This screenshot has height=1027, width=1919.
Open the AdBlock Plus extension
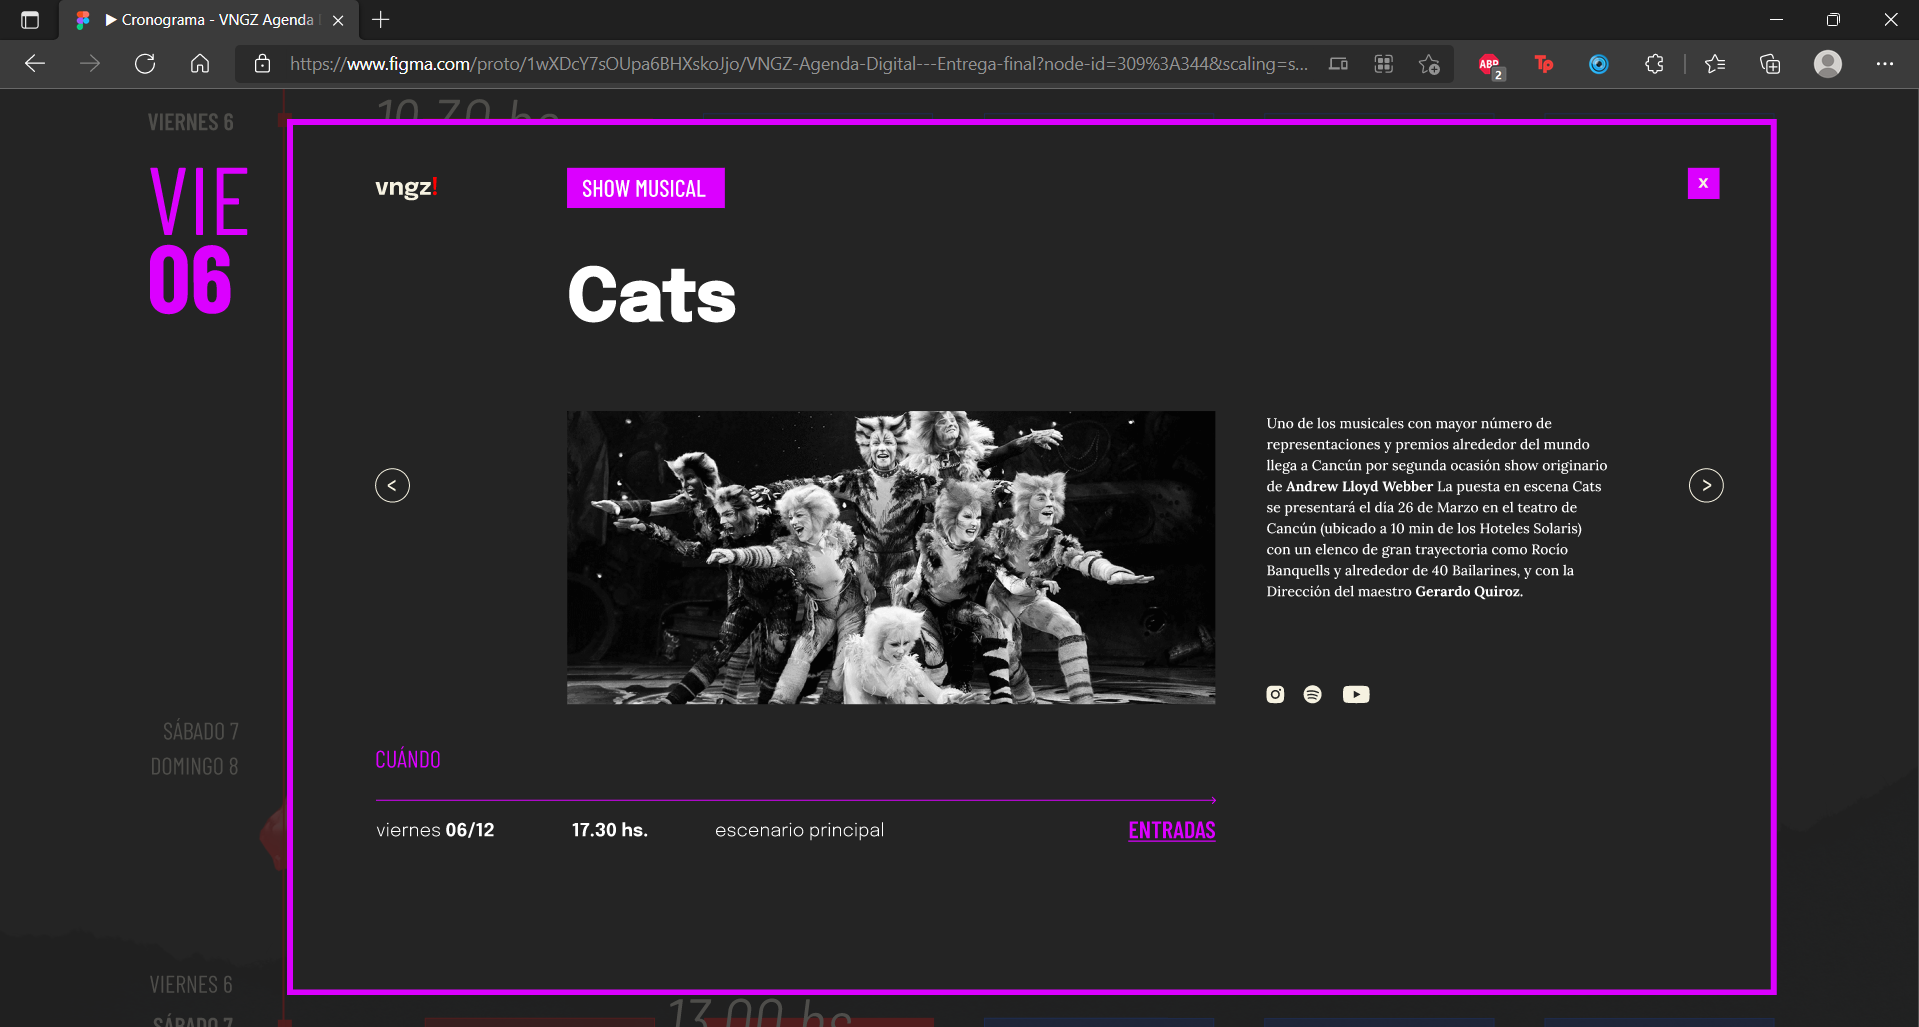tap(1490, 64)
